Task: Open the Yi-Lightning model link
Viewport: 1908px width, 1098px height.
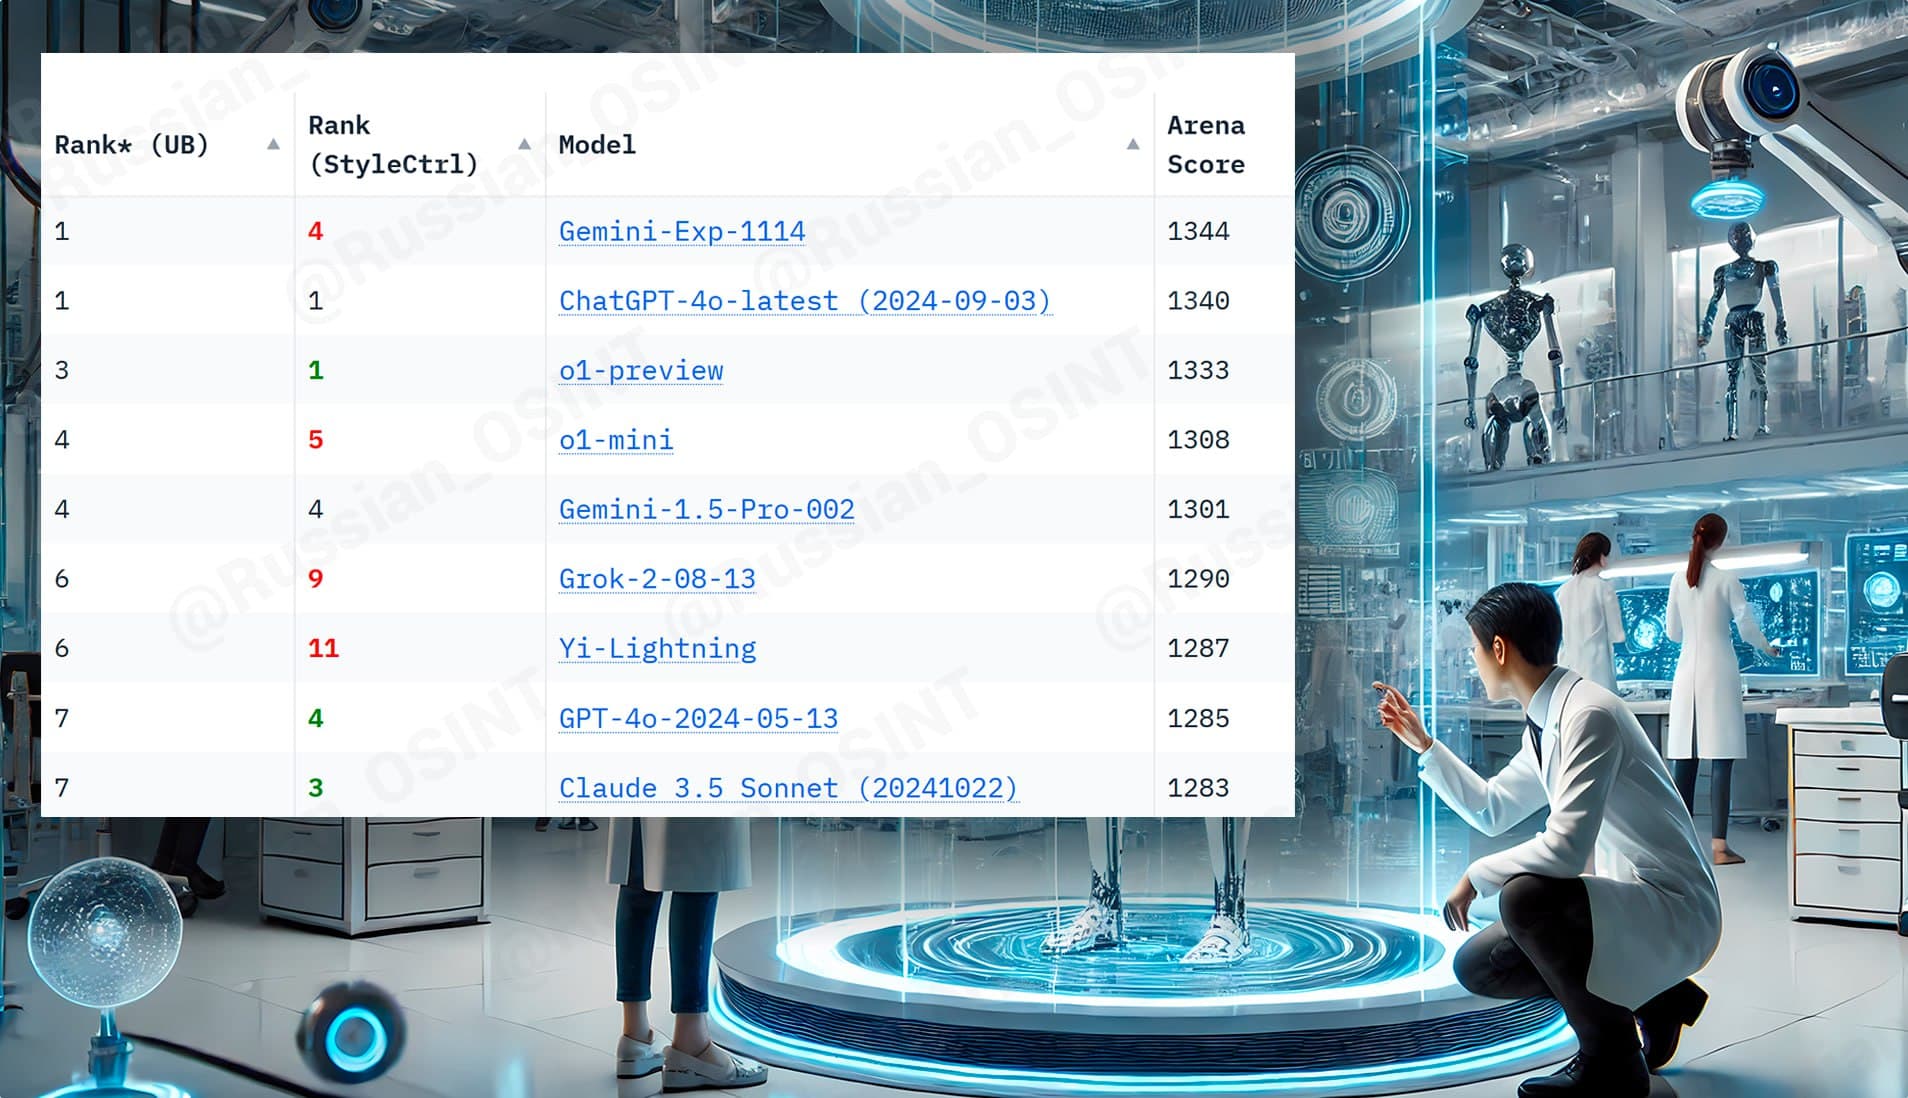Action: coord(657,648)
